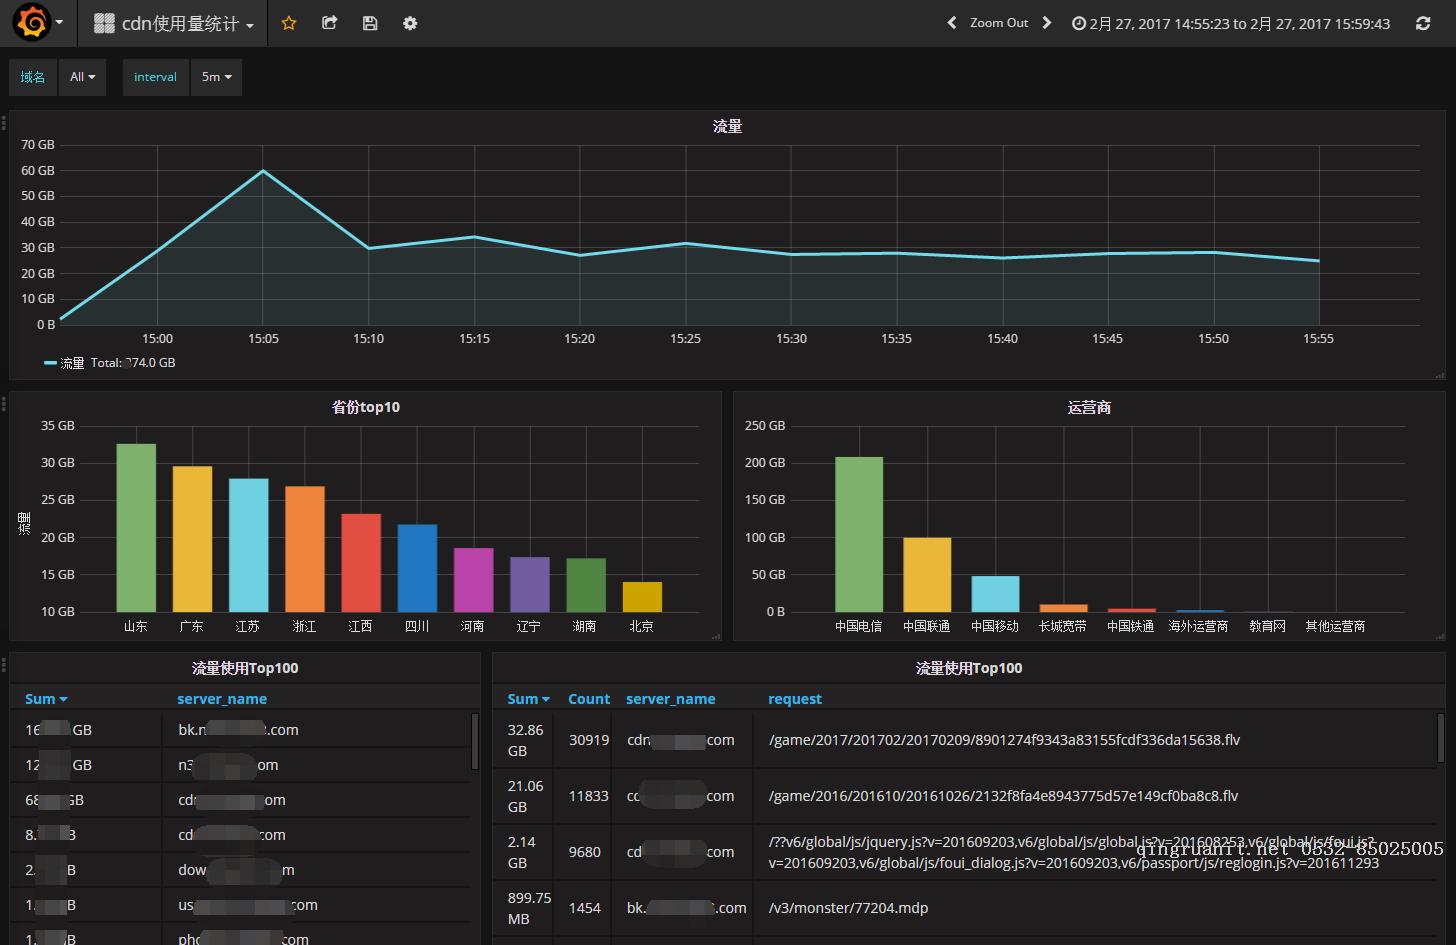
Task: Click the 21.06 GB Sum cell
Action: 525,796
